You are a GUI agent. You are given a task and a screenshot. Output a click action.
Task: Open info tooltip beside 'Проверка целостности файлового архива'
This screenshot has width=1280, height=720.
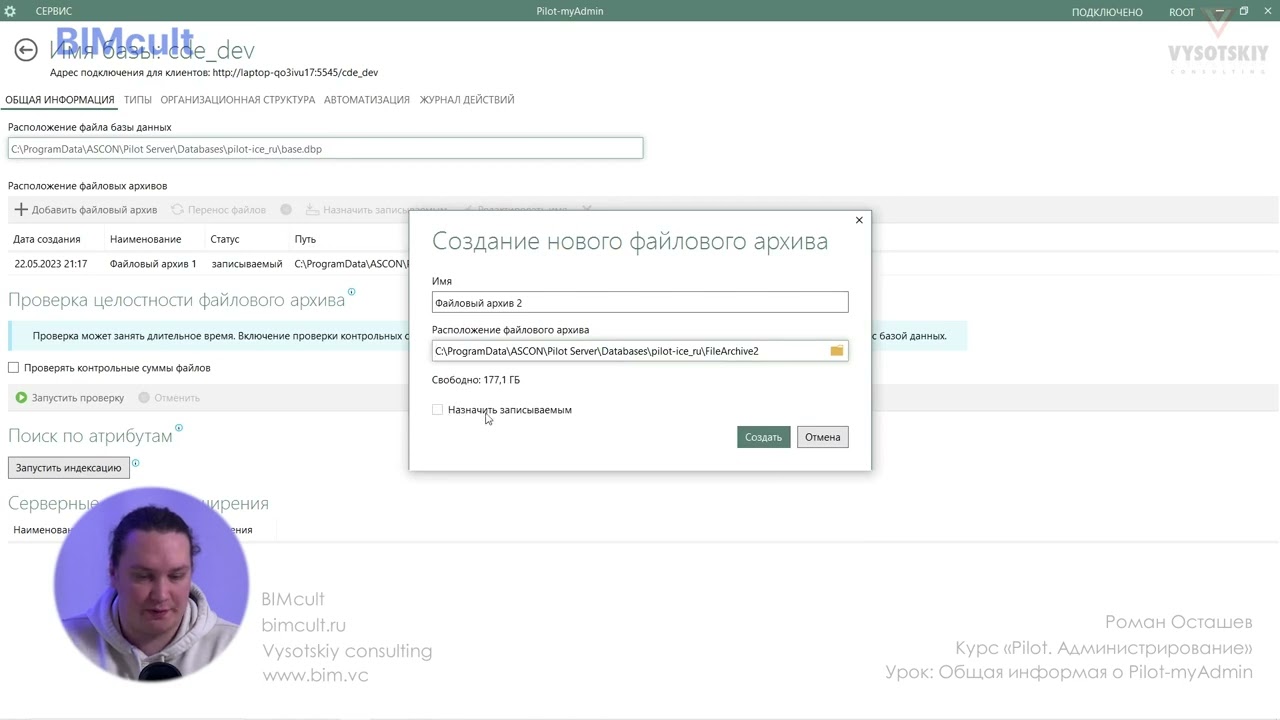[351, 294]
